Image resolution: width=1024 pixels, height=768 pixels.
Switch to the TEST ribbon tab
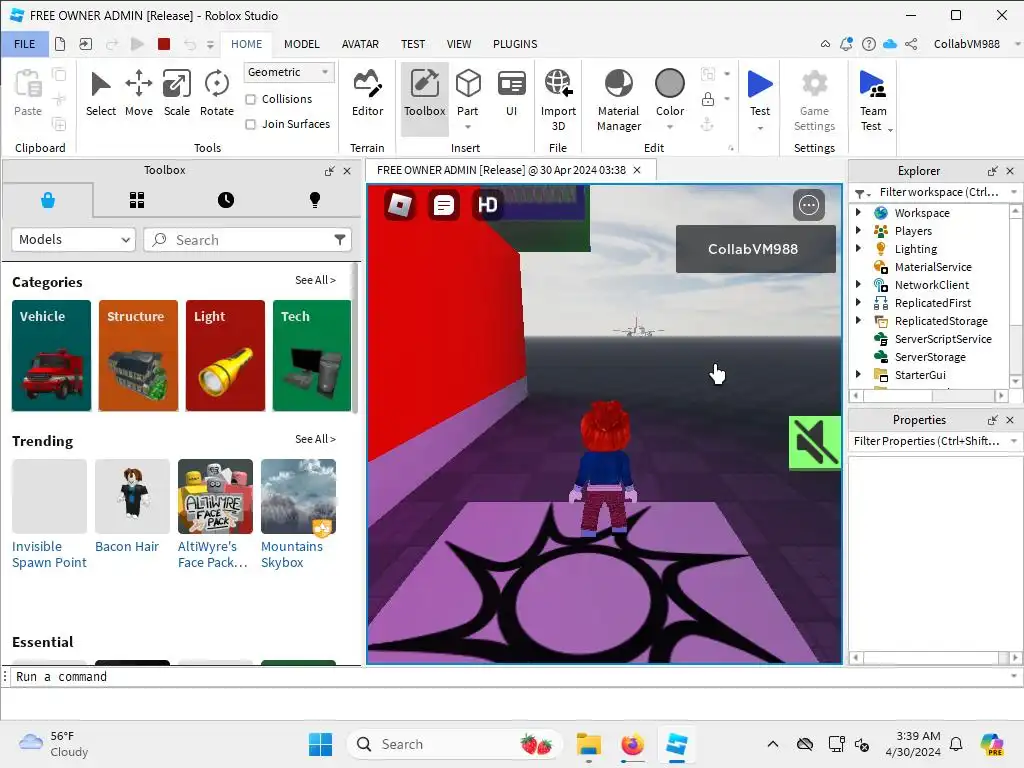click(x=413, y=44)
